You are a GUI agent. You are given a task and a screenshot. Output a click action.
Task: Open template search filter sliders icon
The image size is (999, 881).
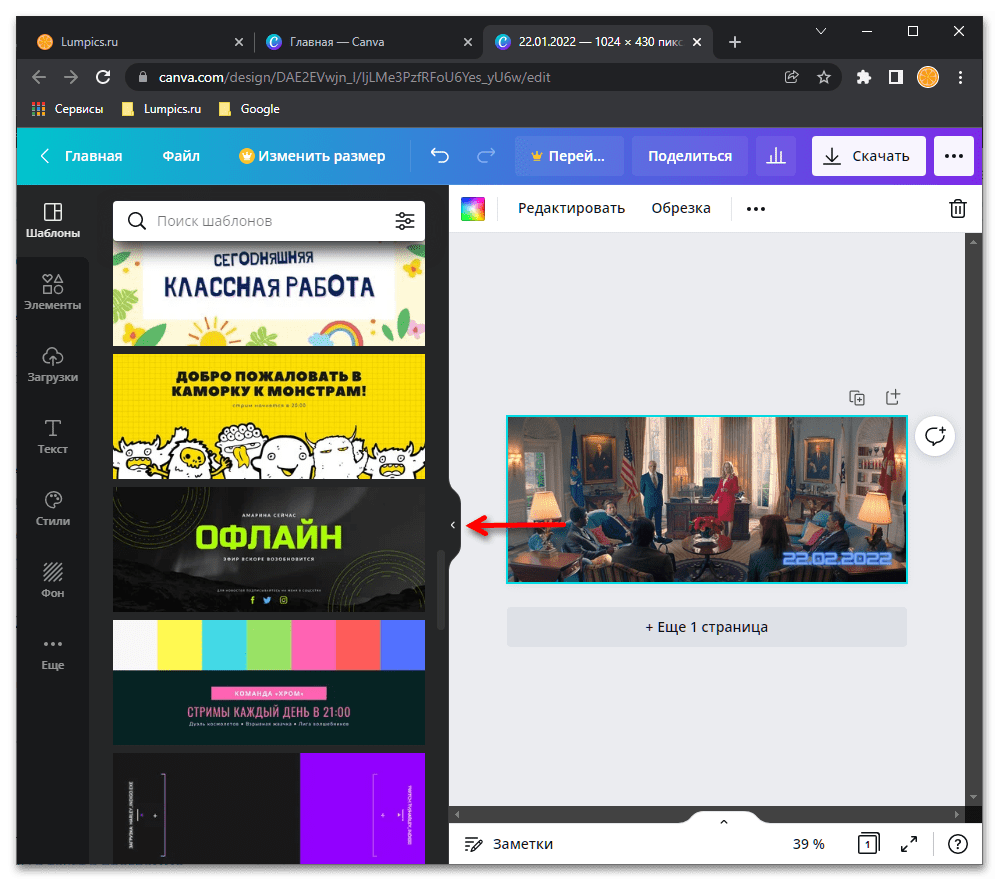click(405, 221)
